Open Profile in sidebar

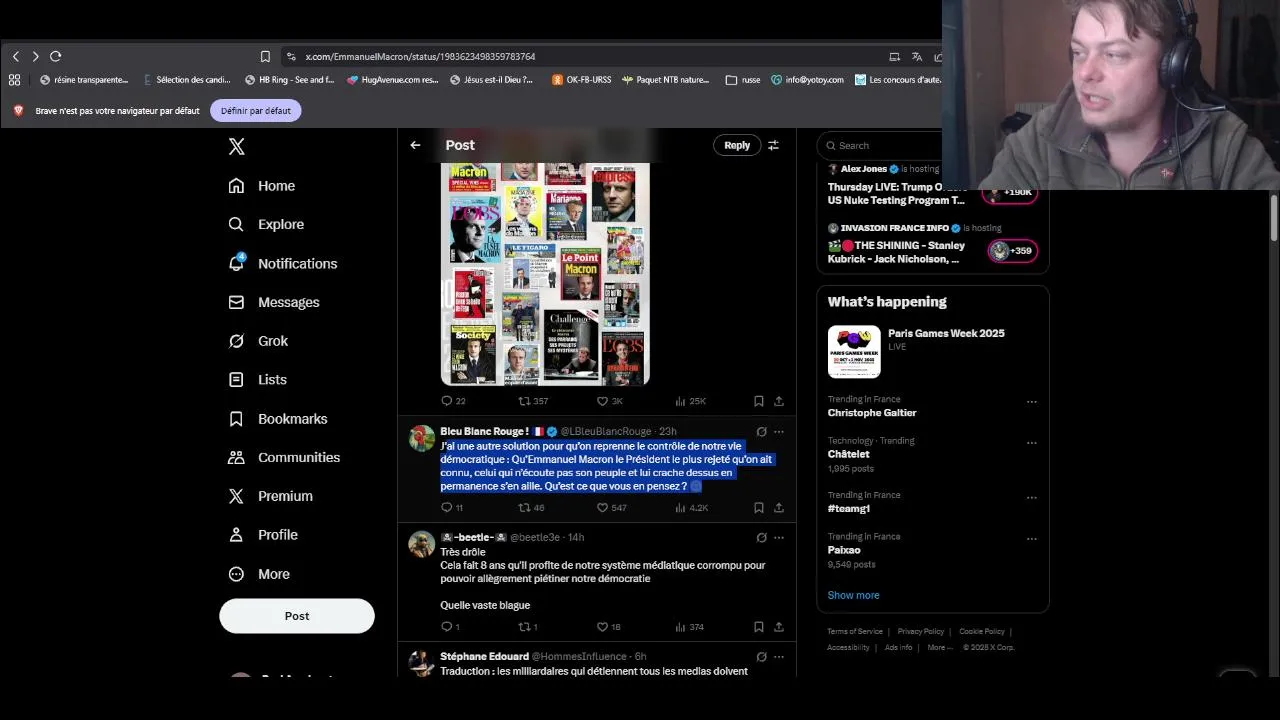263,535
